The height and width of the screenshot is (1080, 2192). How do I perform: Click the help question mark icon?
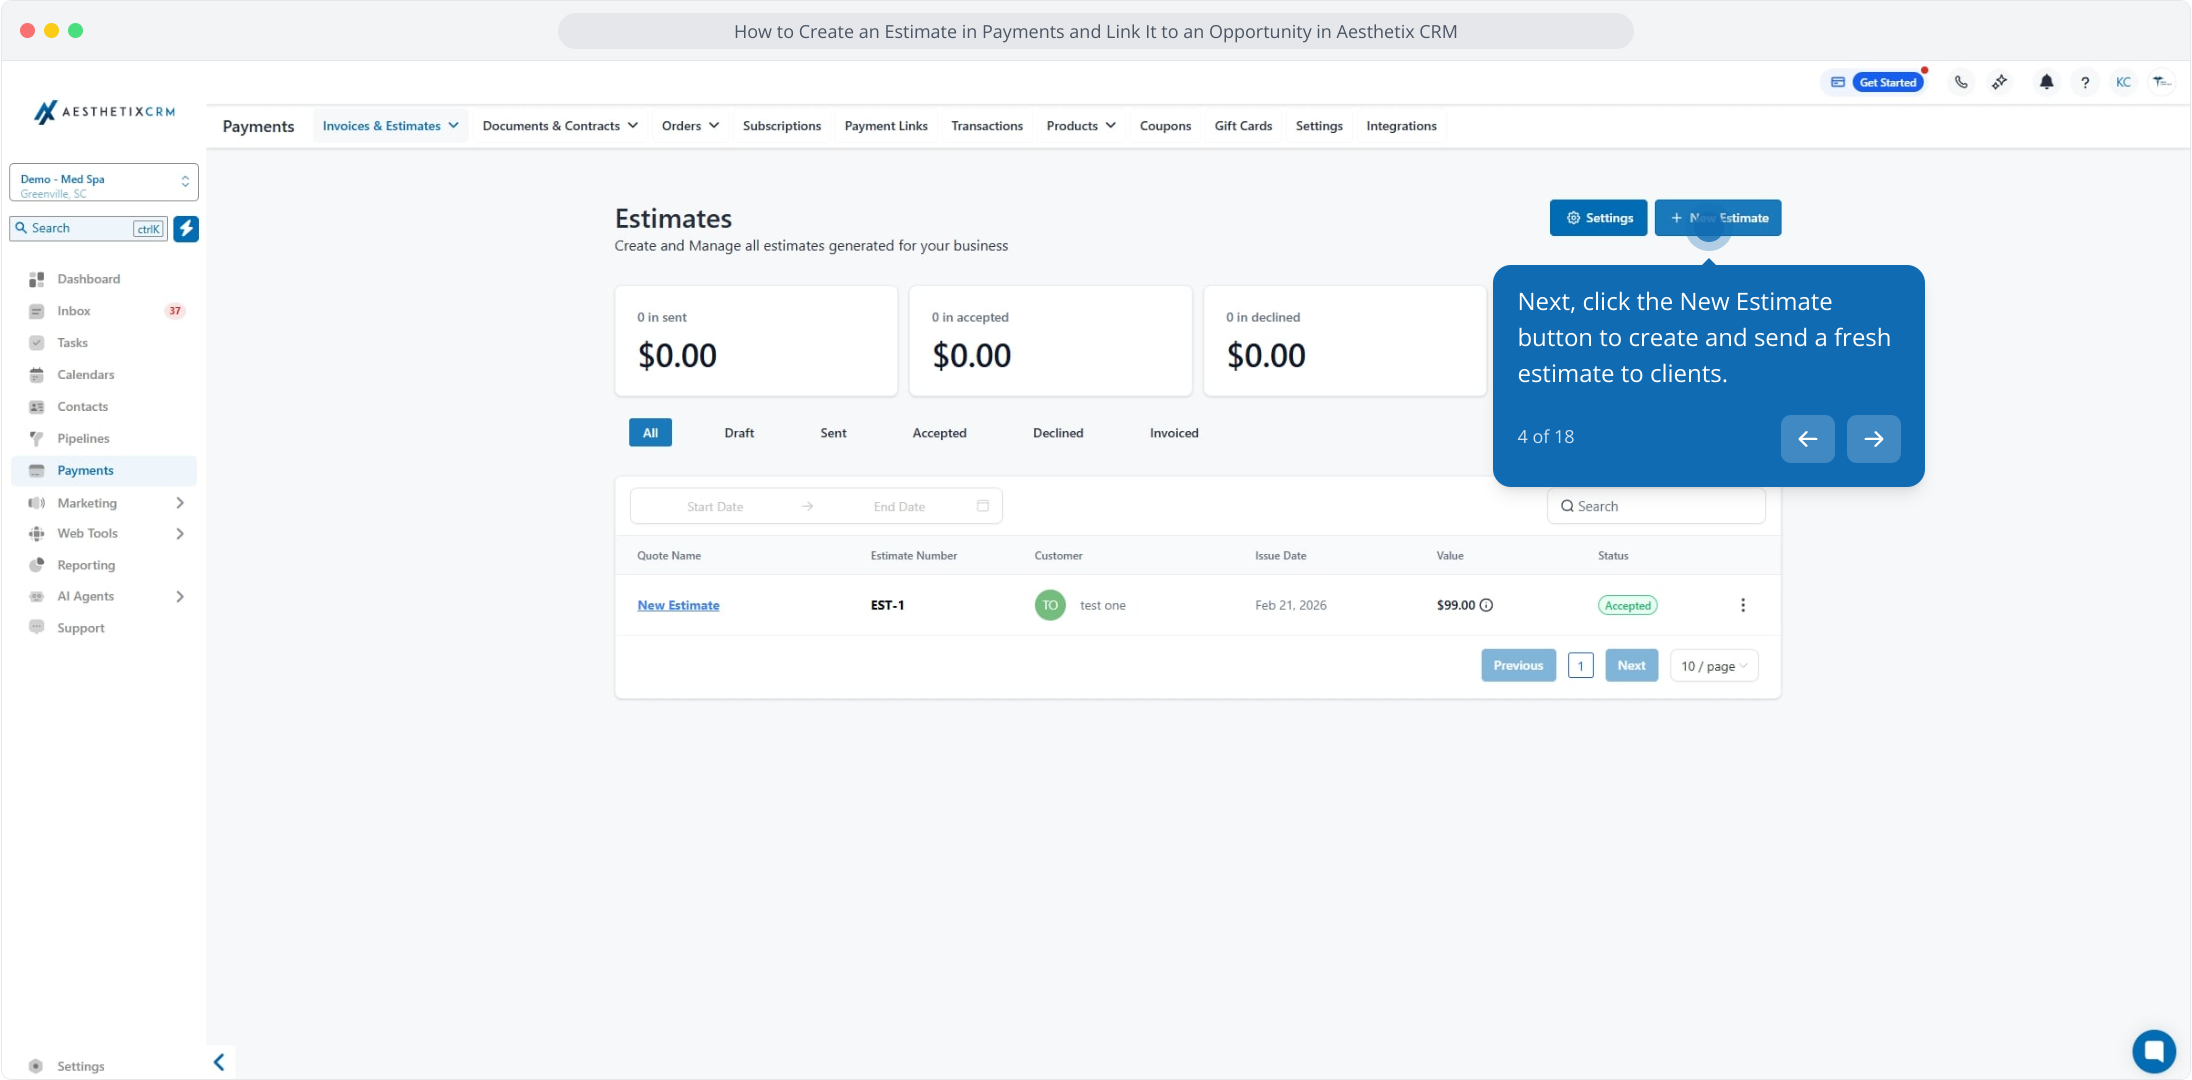click(2085, 82)
